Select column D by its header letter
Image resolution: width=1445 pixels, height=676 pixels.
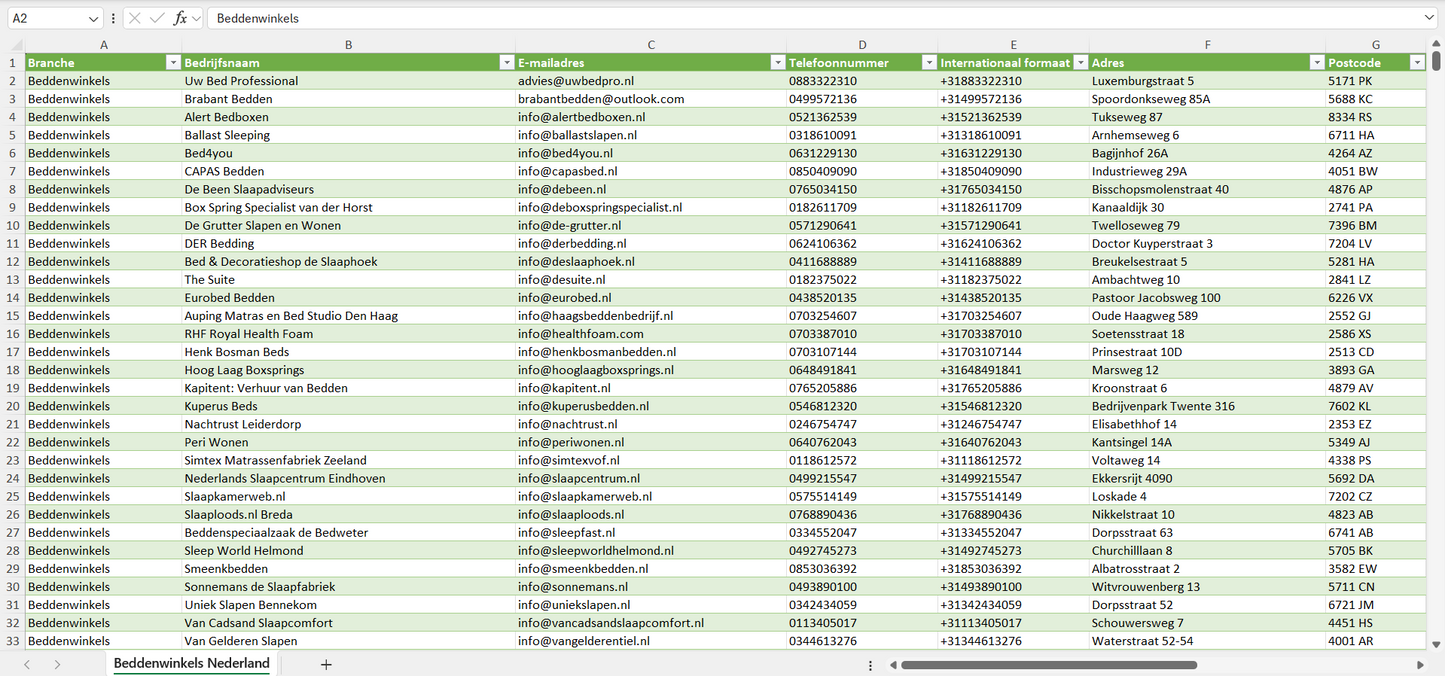tap(862, 45)
